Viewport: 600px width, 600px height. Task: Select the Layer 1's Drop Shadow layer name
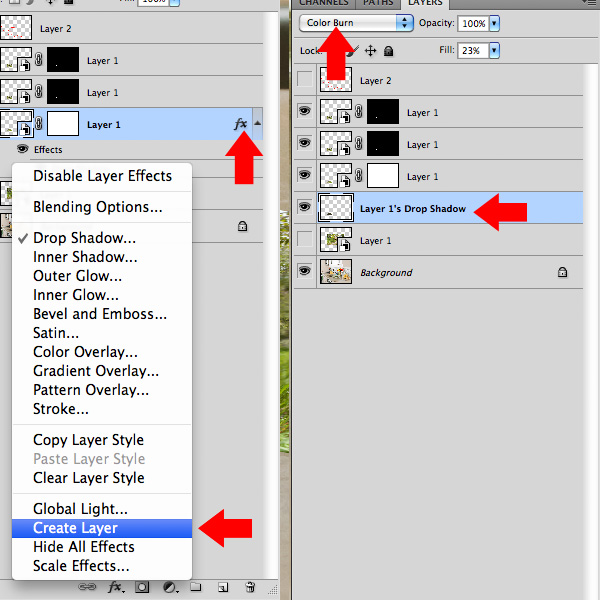coord(412,209)
